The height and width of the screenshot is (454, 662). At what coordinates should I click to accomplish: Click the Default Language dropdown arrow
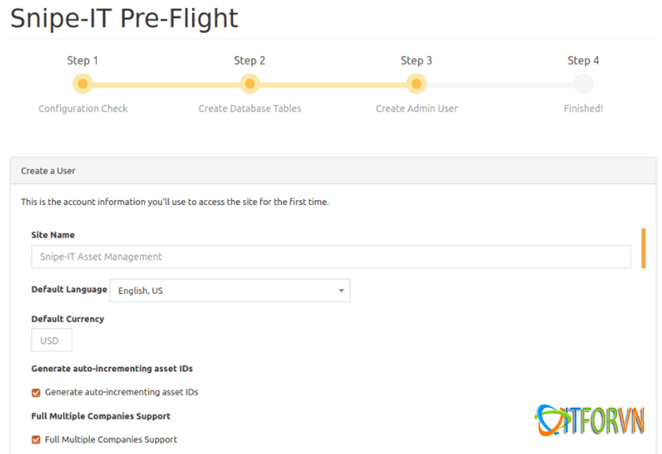pos(341,290)
